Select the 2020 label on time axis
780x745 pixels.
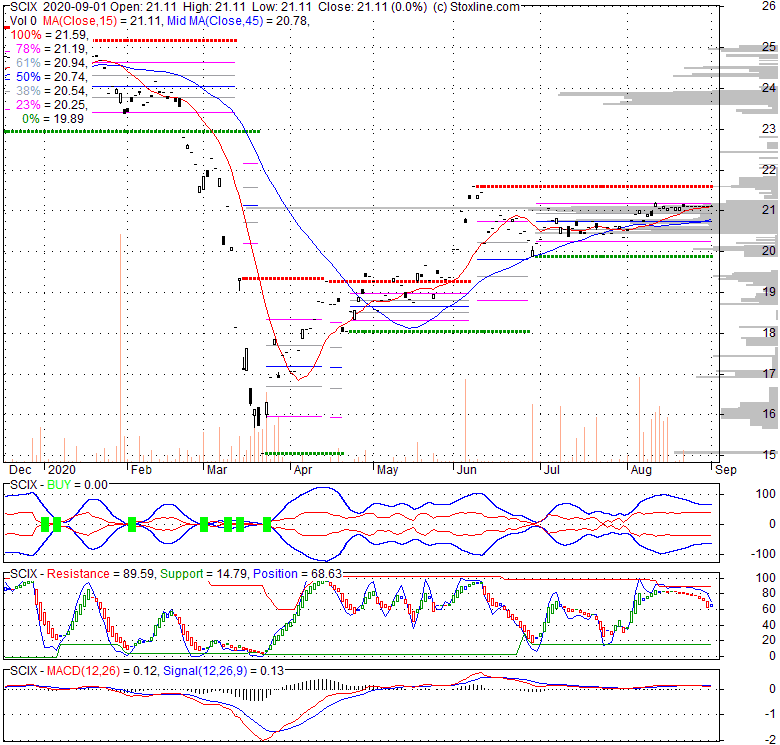(62, 469)
